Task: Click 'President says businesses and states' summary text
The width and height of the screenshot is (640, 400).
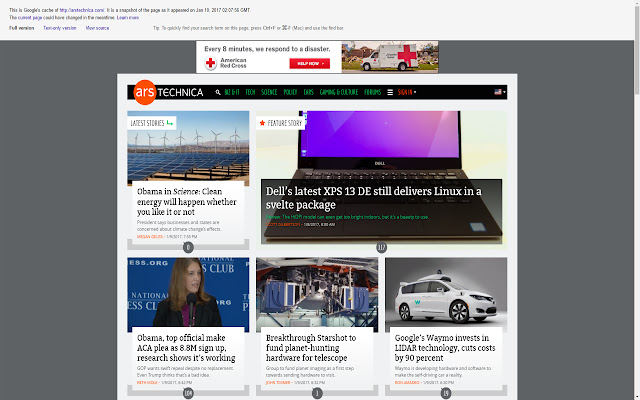Action: point(179,226)
